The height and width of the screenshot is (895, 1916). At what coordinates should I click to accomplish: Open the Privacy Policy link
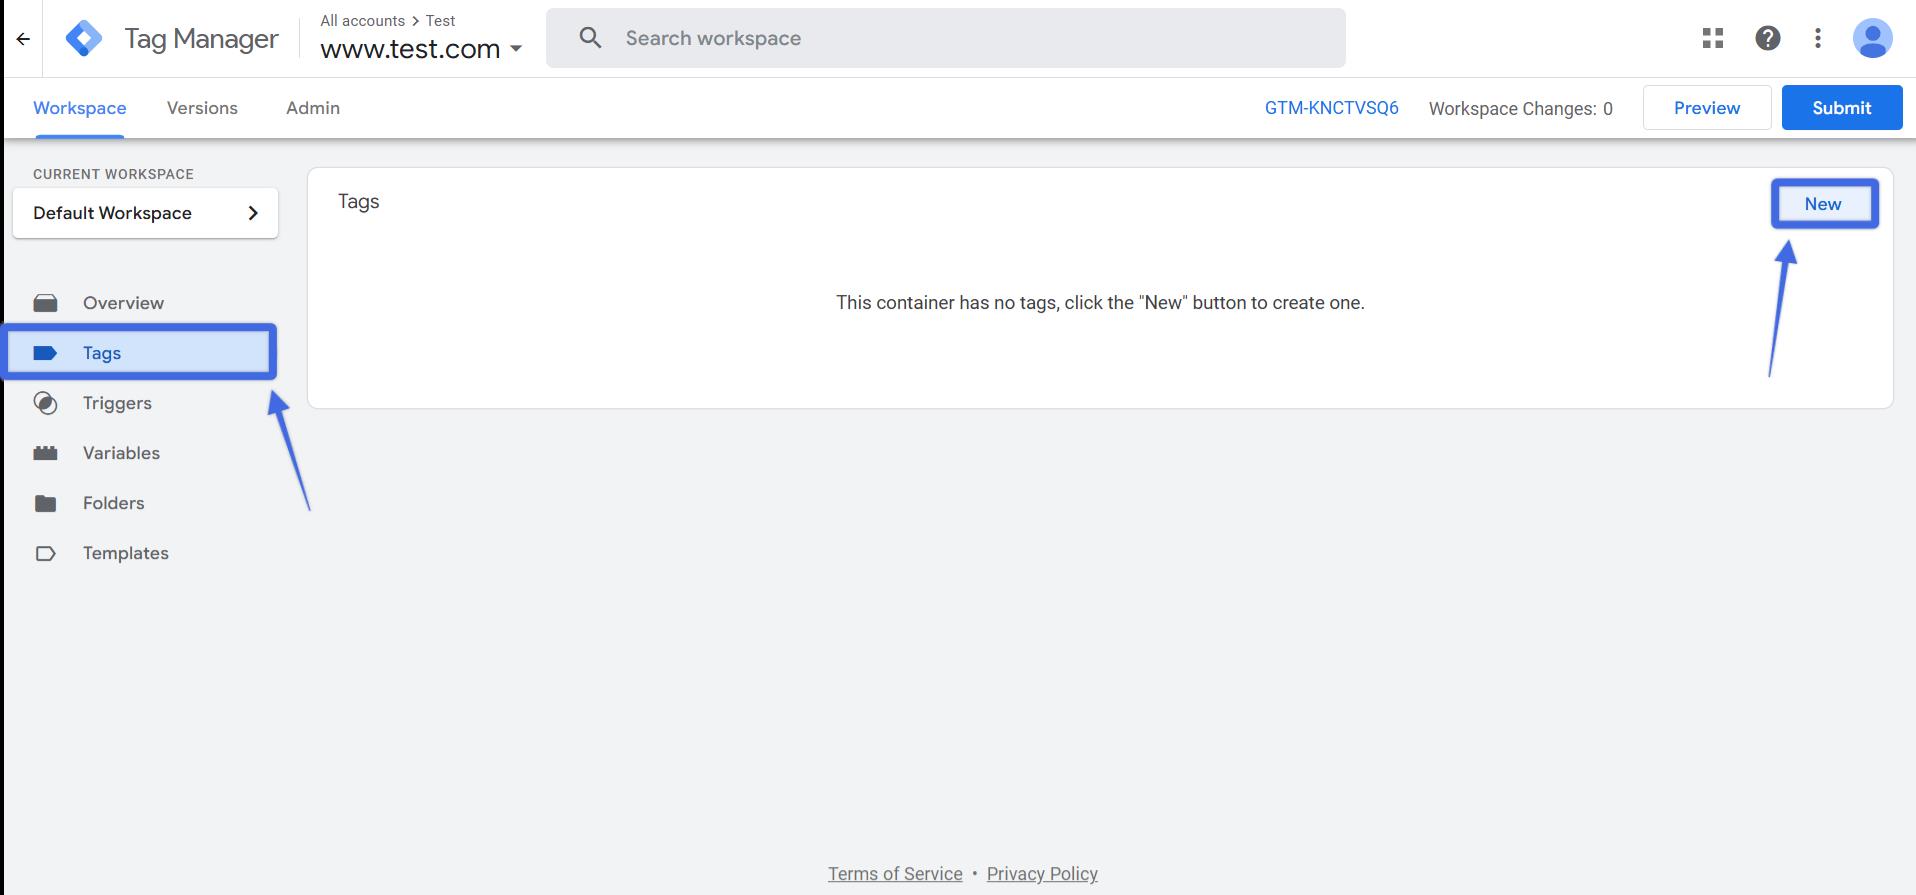[x=1042, y=874]
